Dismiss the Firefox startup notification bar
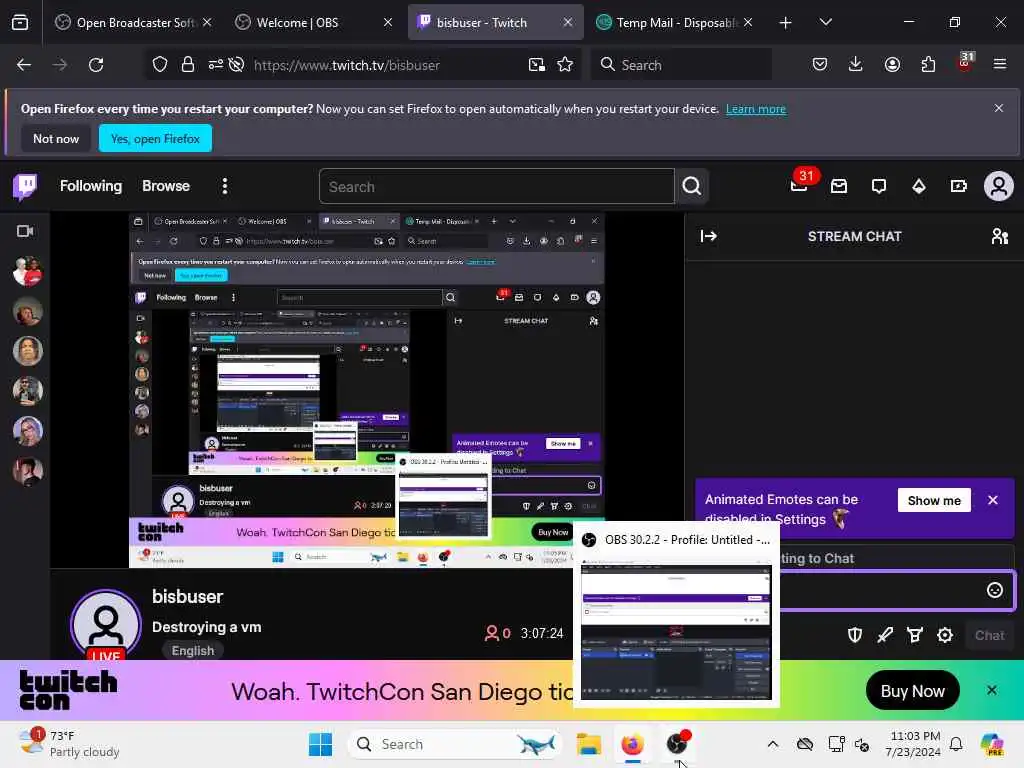 click(x=999, y=108)
